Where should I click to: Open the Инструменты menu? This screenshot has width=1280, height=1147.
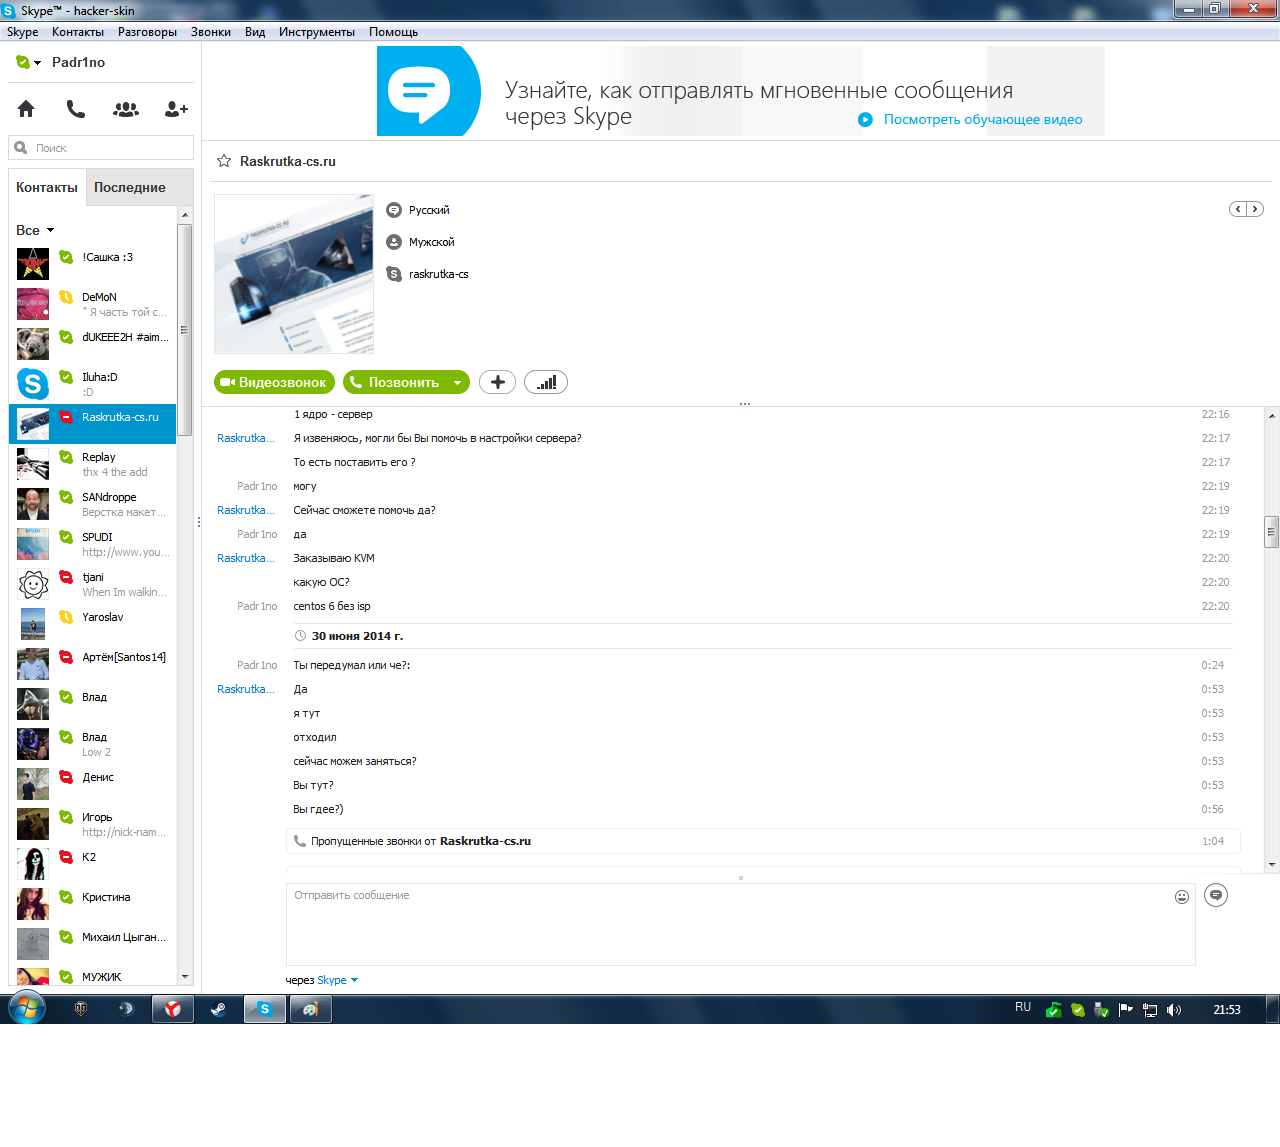pyautogui.click(x=317, y=32)
